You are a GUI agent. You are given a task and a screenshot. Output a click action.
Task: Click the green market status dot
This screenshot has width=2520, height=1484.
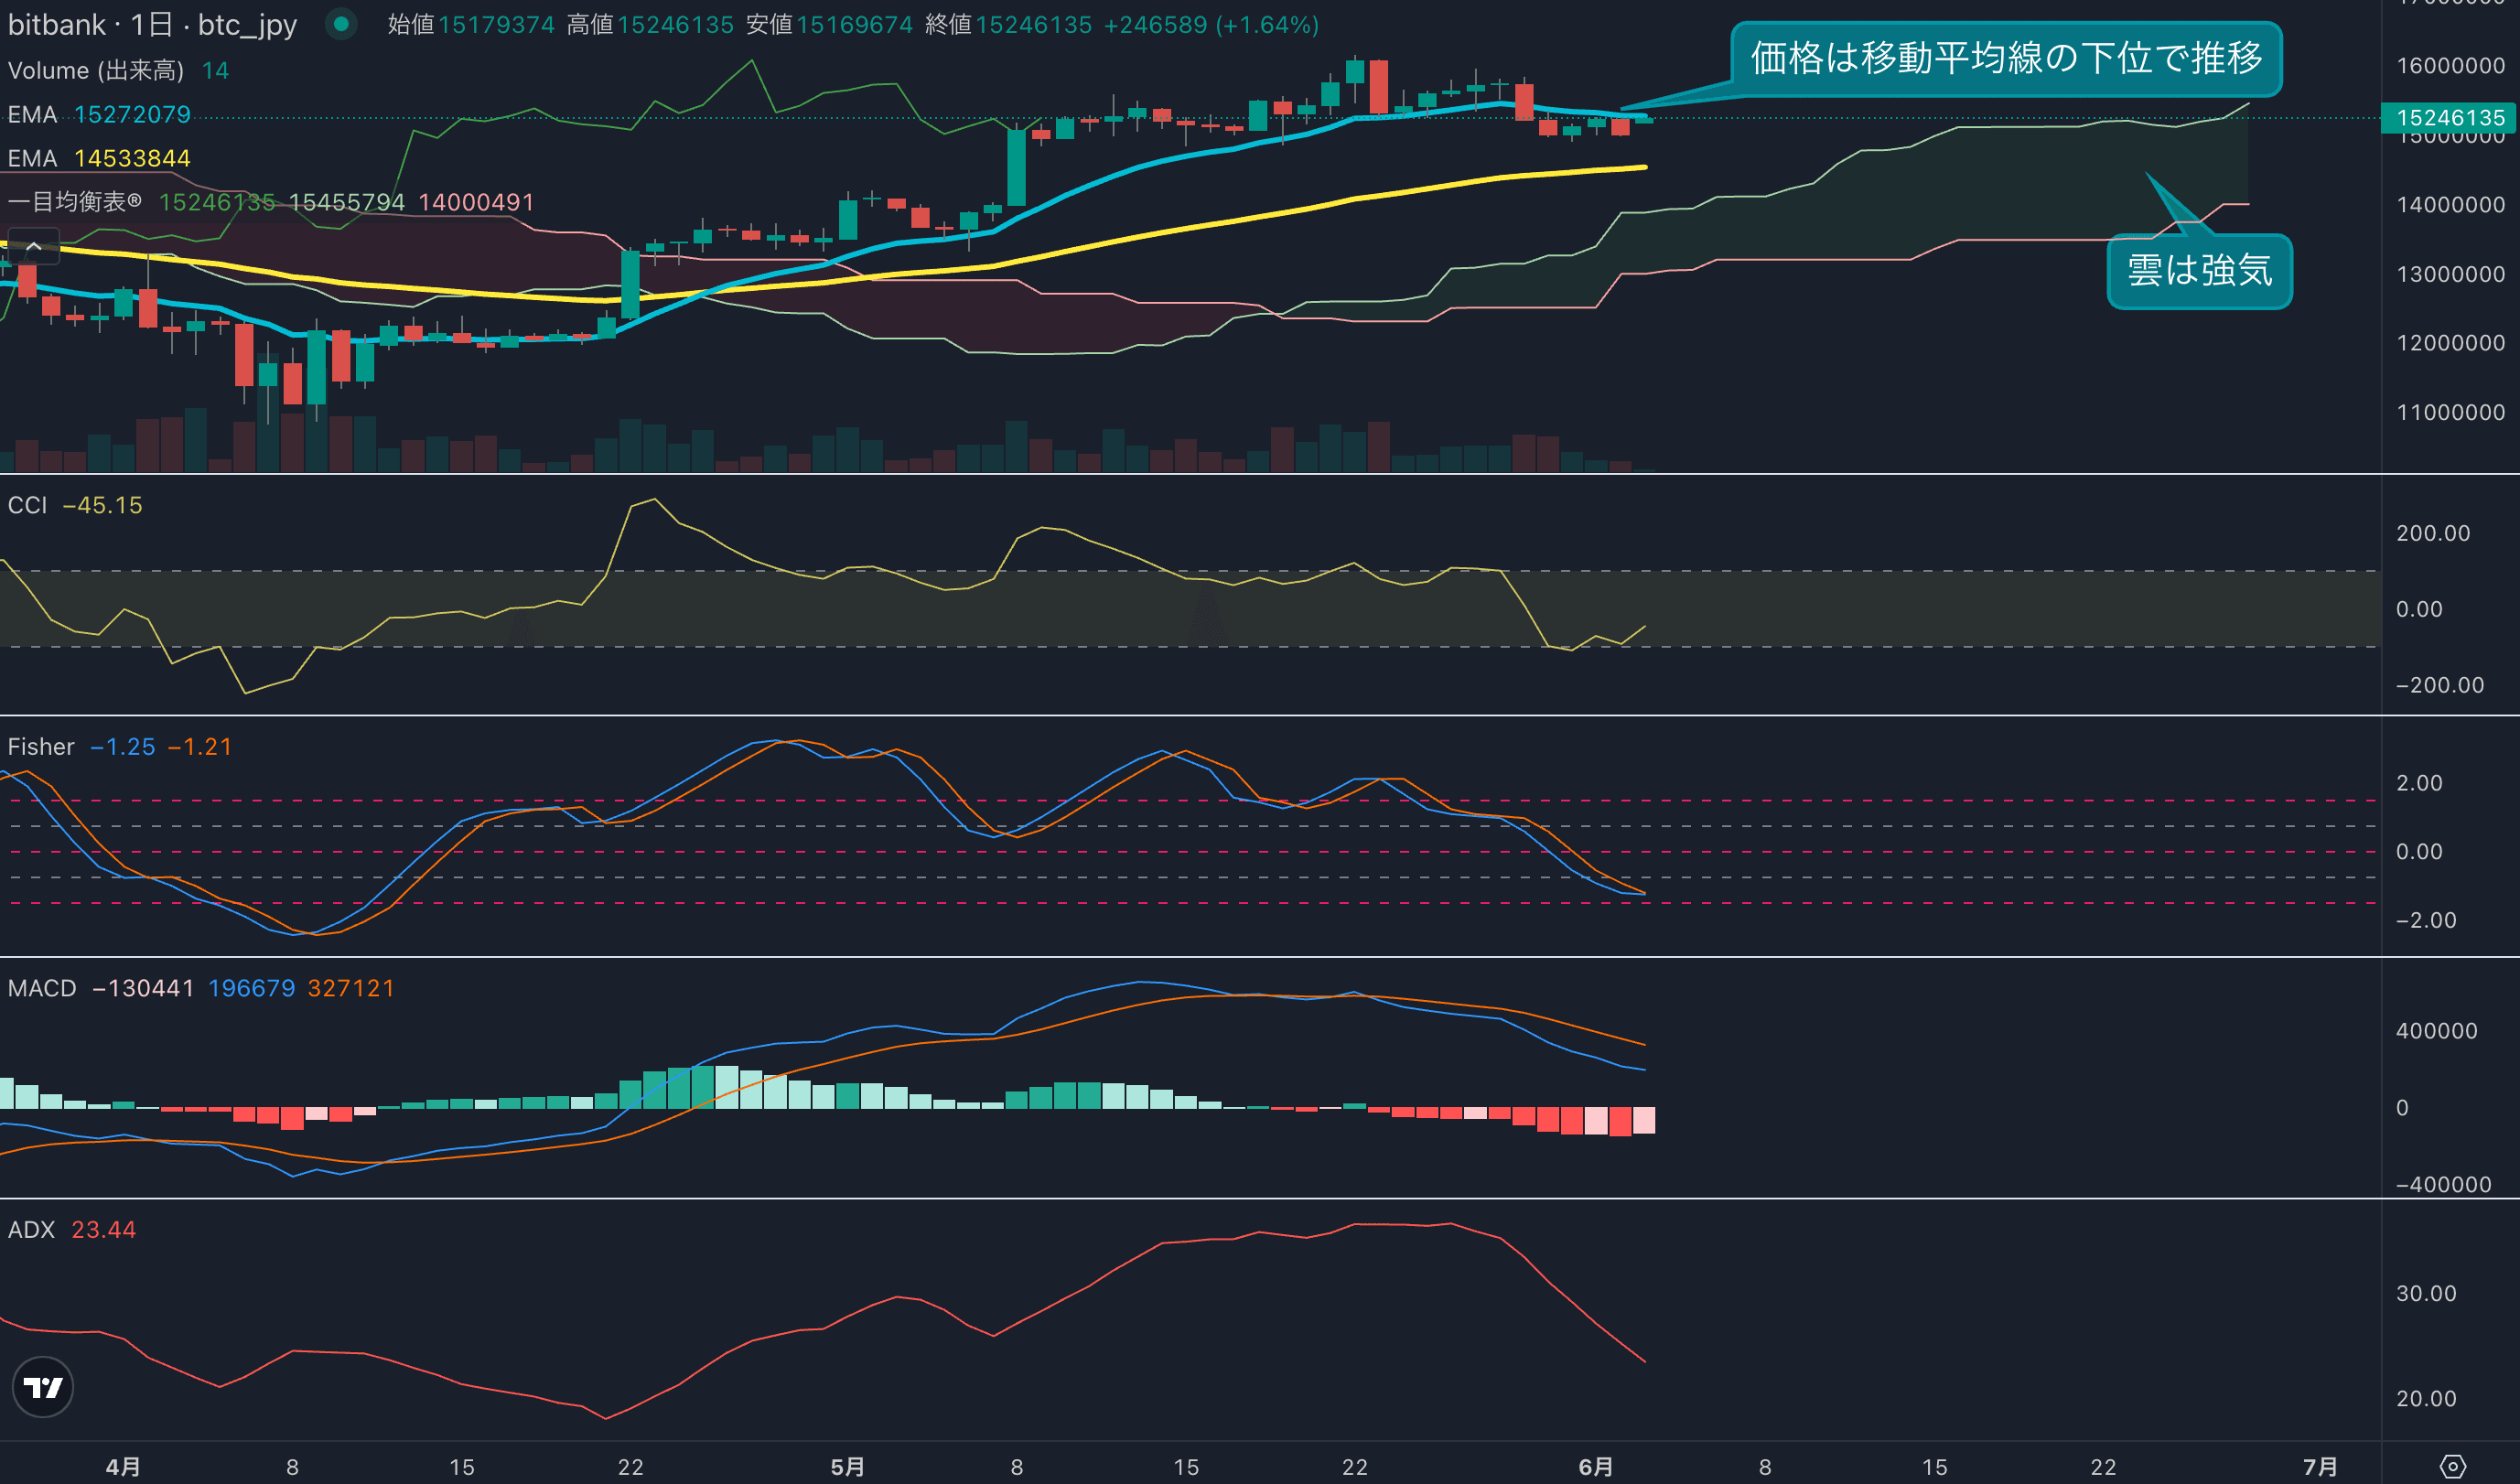[341, 24]
